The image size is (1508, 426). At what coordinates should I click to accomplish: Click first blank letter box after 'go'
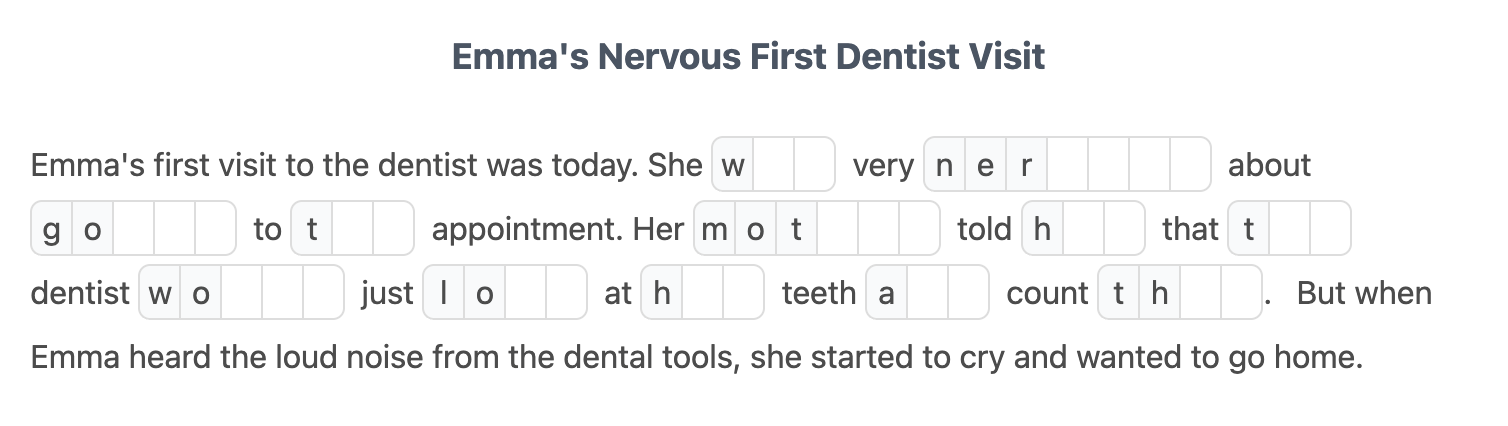pos(134,229)
